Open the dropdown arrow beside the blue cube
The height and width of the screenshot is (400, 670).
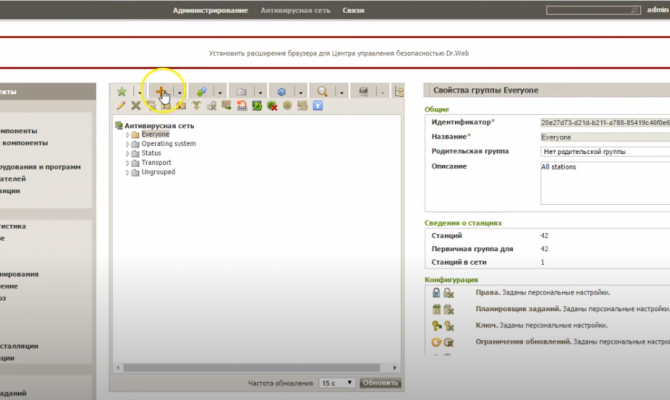click(x=300, y=92)
